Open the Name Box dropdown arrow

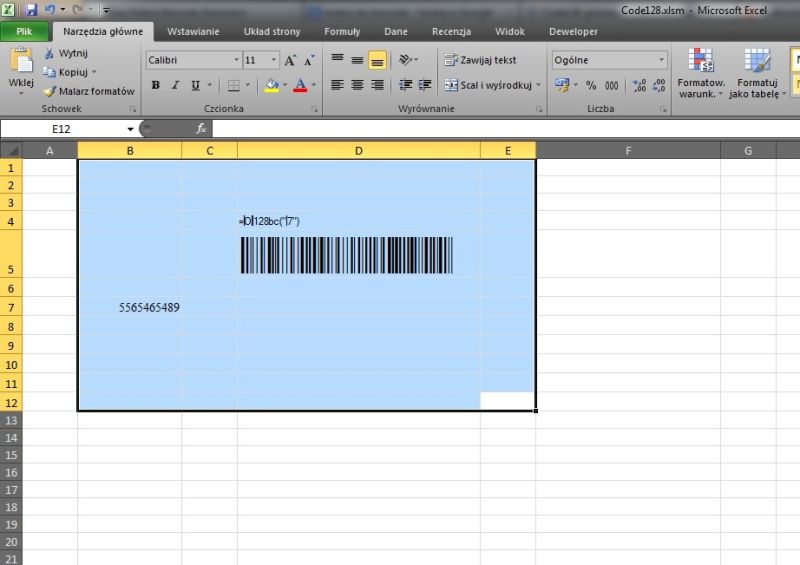pos(130,130)
